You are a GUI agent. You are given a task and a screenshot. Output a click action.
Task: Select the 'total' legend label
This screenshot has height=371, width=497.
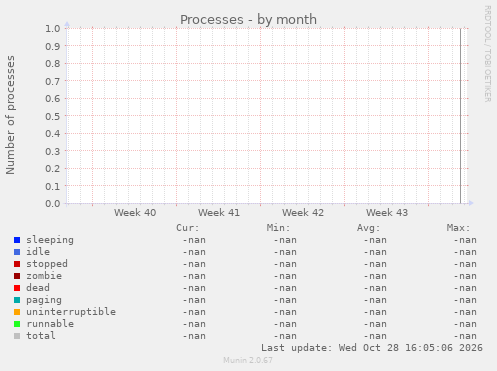pyautogui.click(x=41, y=336)
